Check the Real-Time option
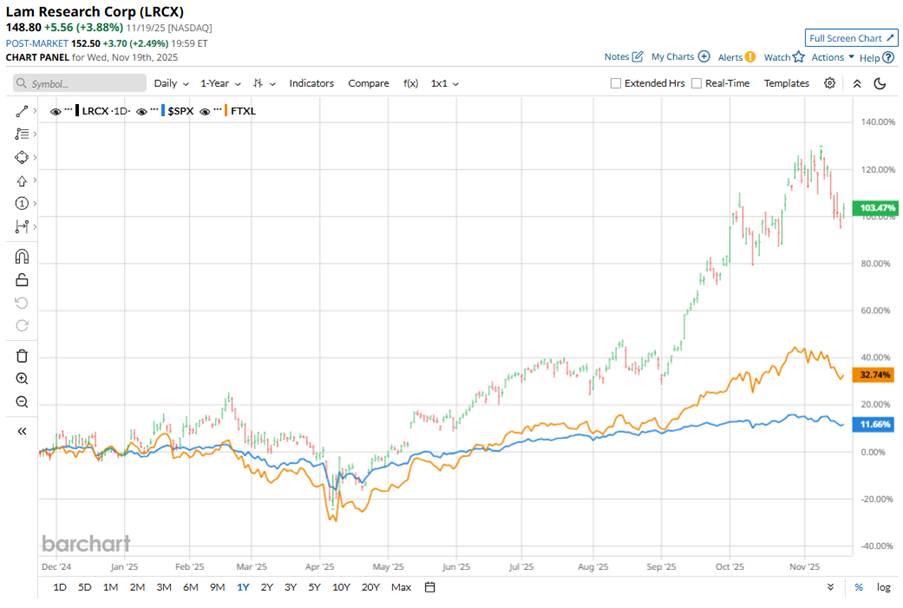The image size is (903, 608). pyautogui.click(x=697, y=84)
